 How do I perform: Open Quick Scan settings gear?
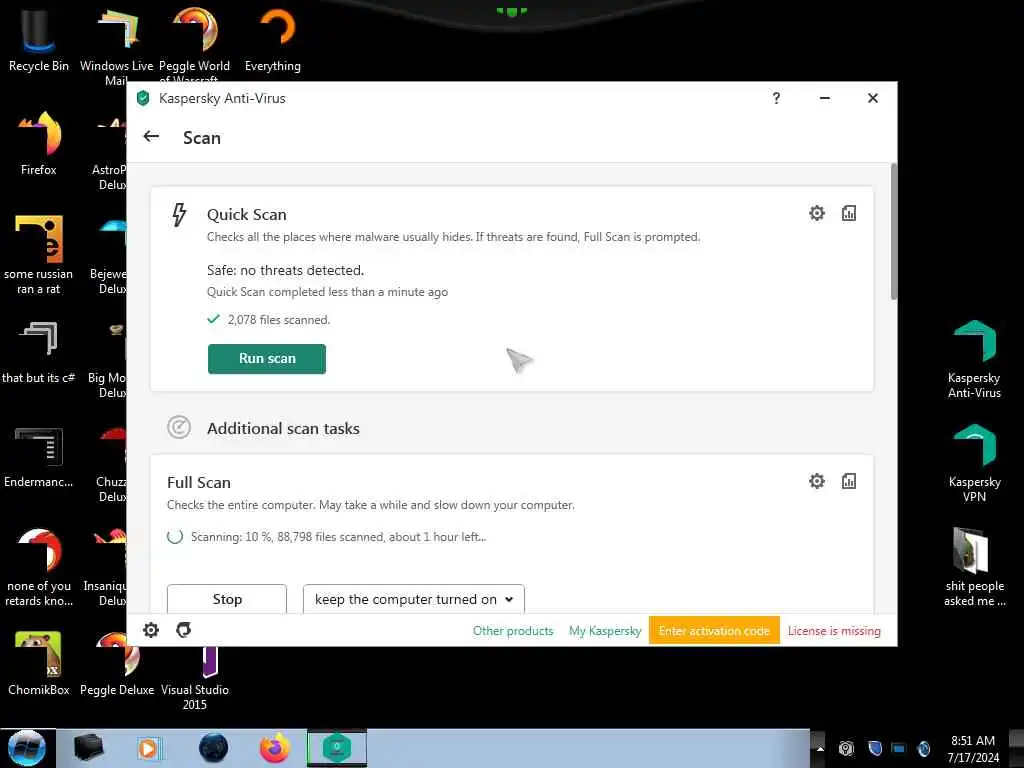coord(816,213)
